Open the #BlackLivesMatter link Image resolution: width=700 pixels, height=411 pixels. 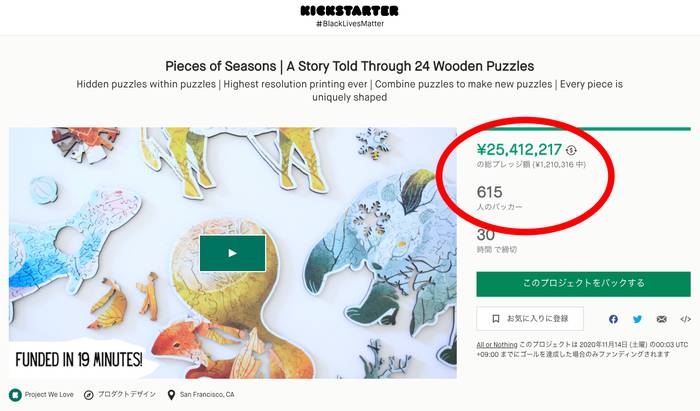[x=350, y=24]
